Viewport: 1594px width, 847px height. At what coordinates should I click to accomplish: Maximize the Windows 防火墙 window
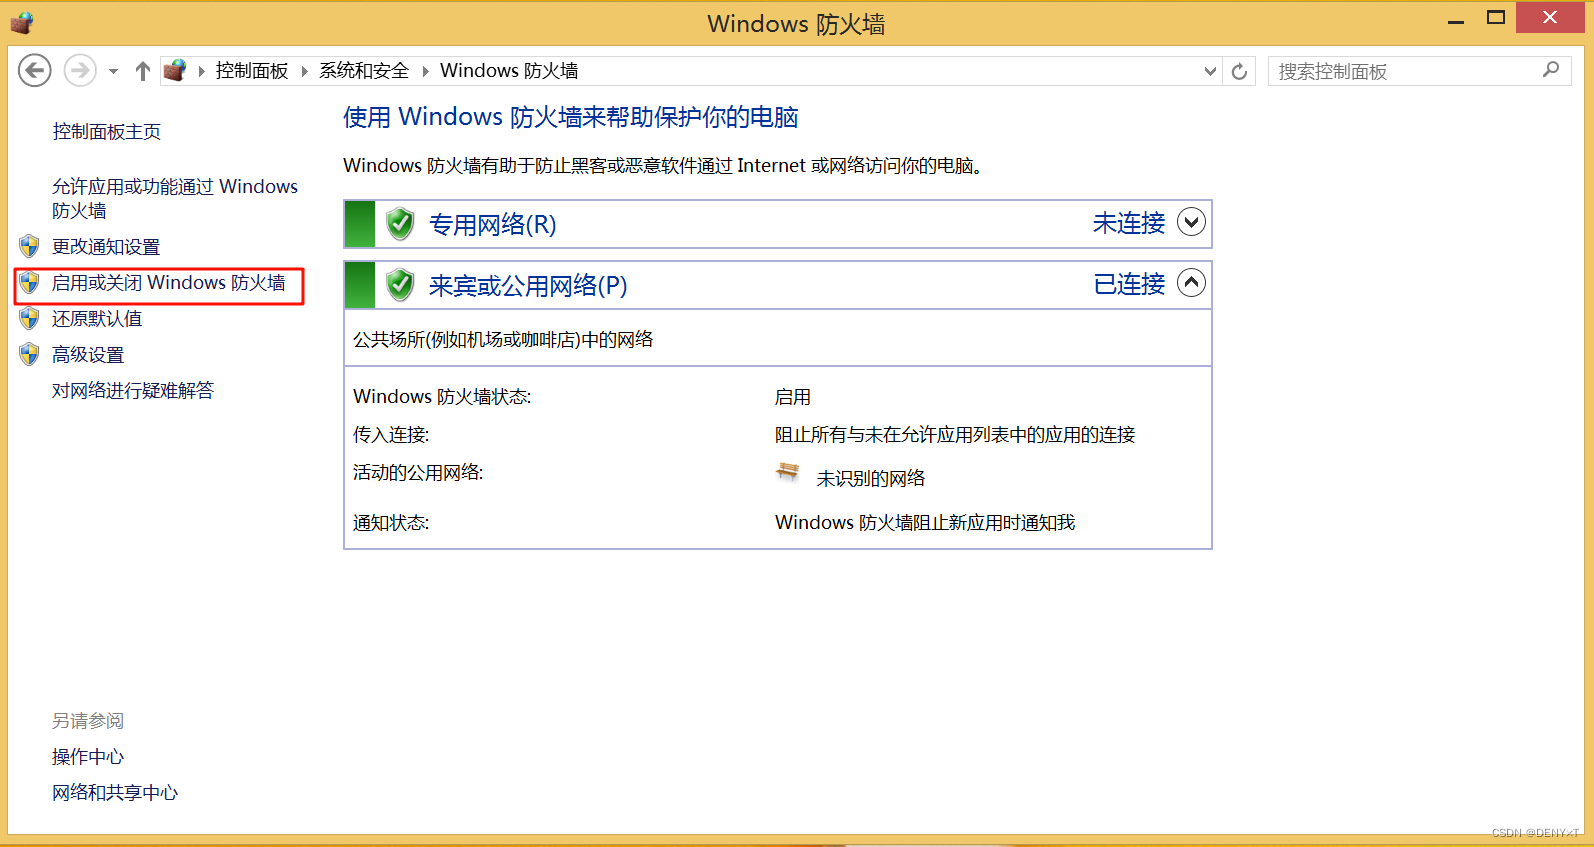[x=1496, y=18]
